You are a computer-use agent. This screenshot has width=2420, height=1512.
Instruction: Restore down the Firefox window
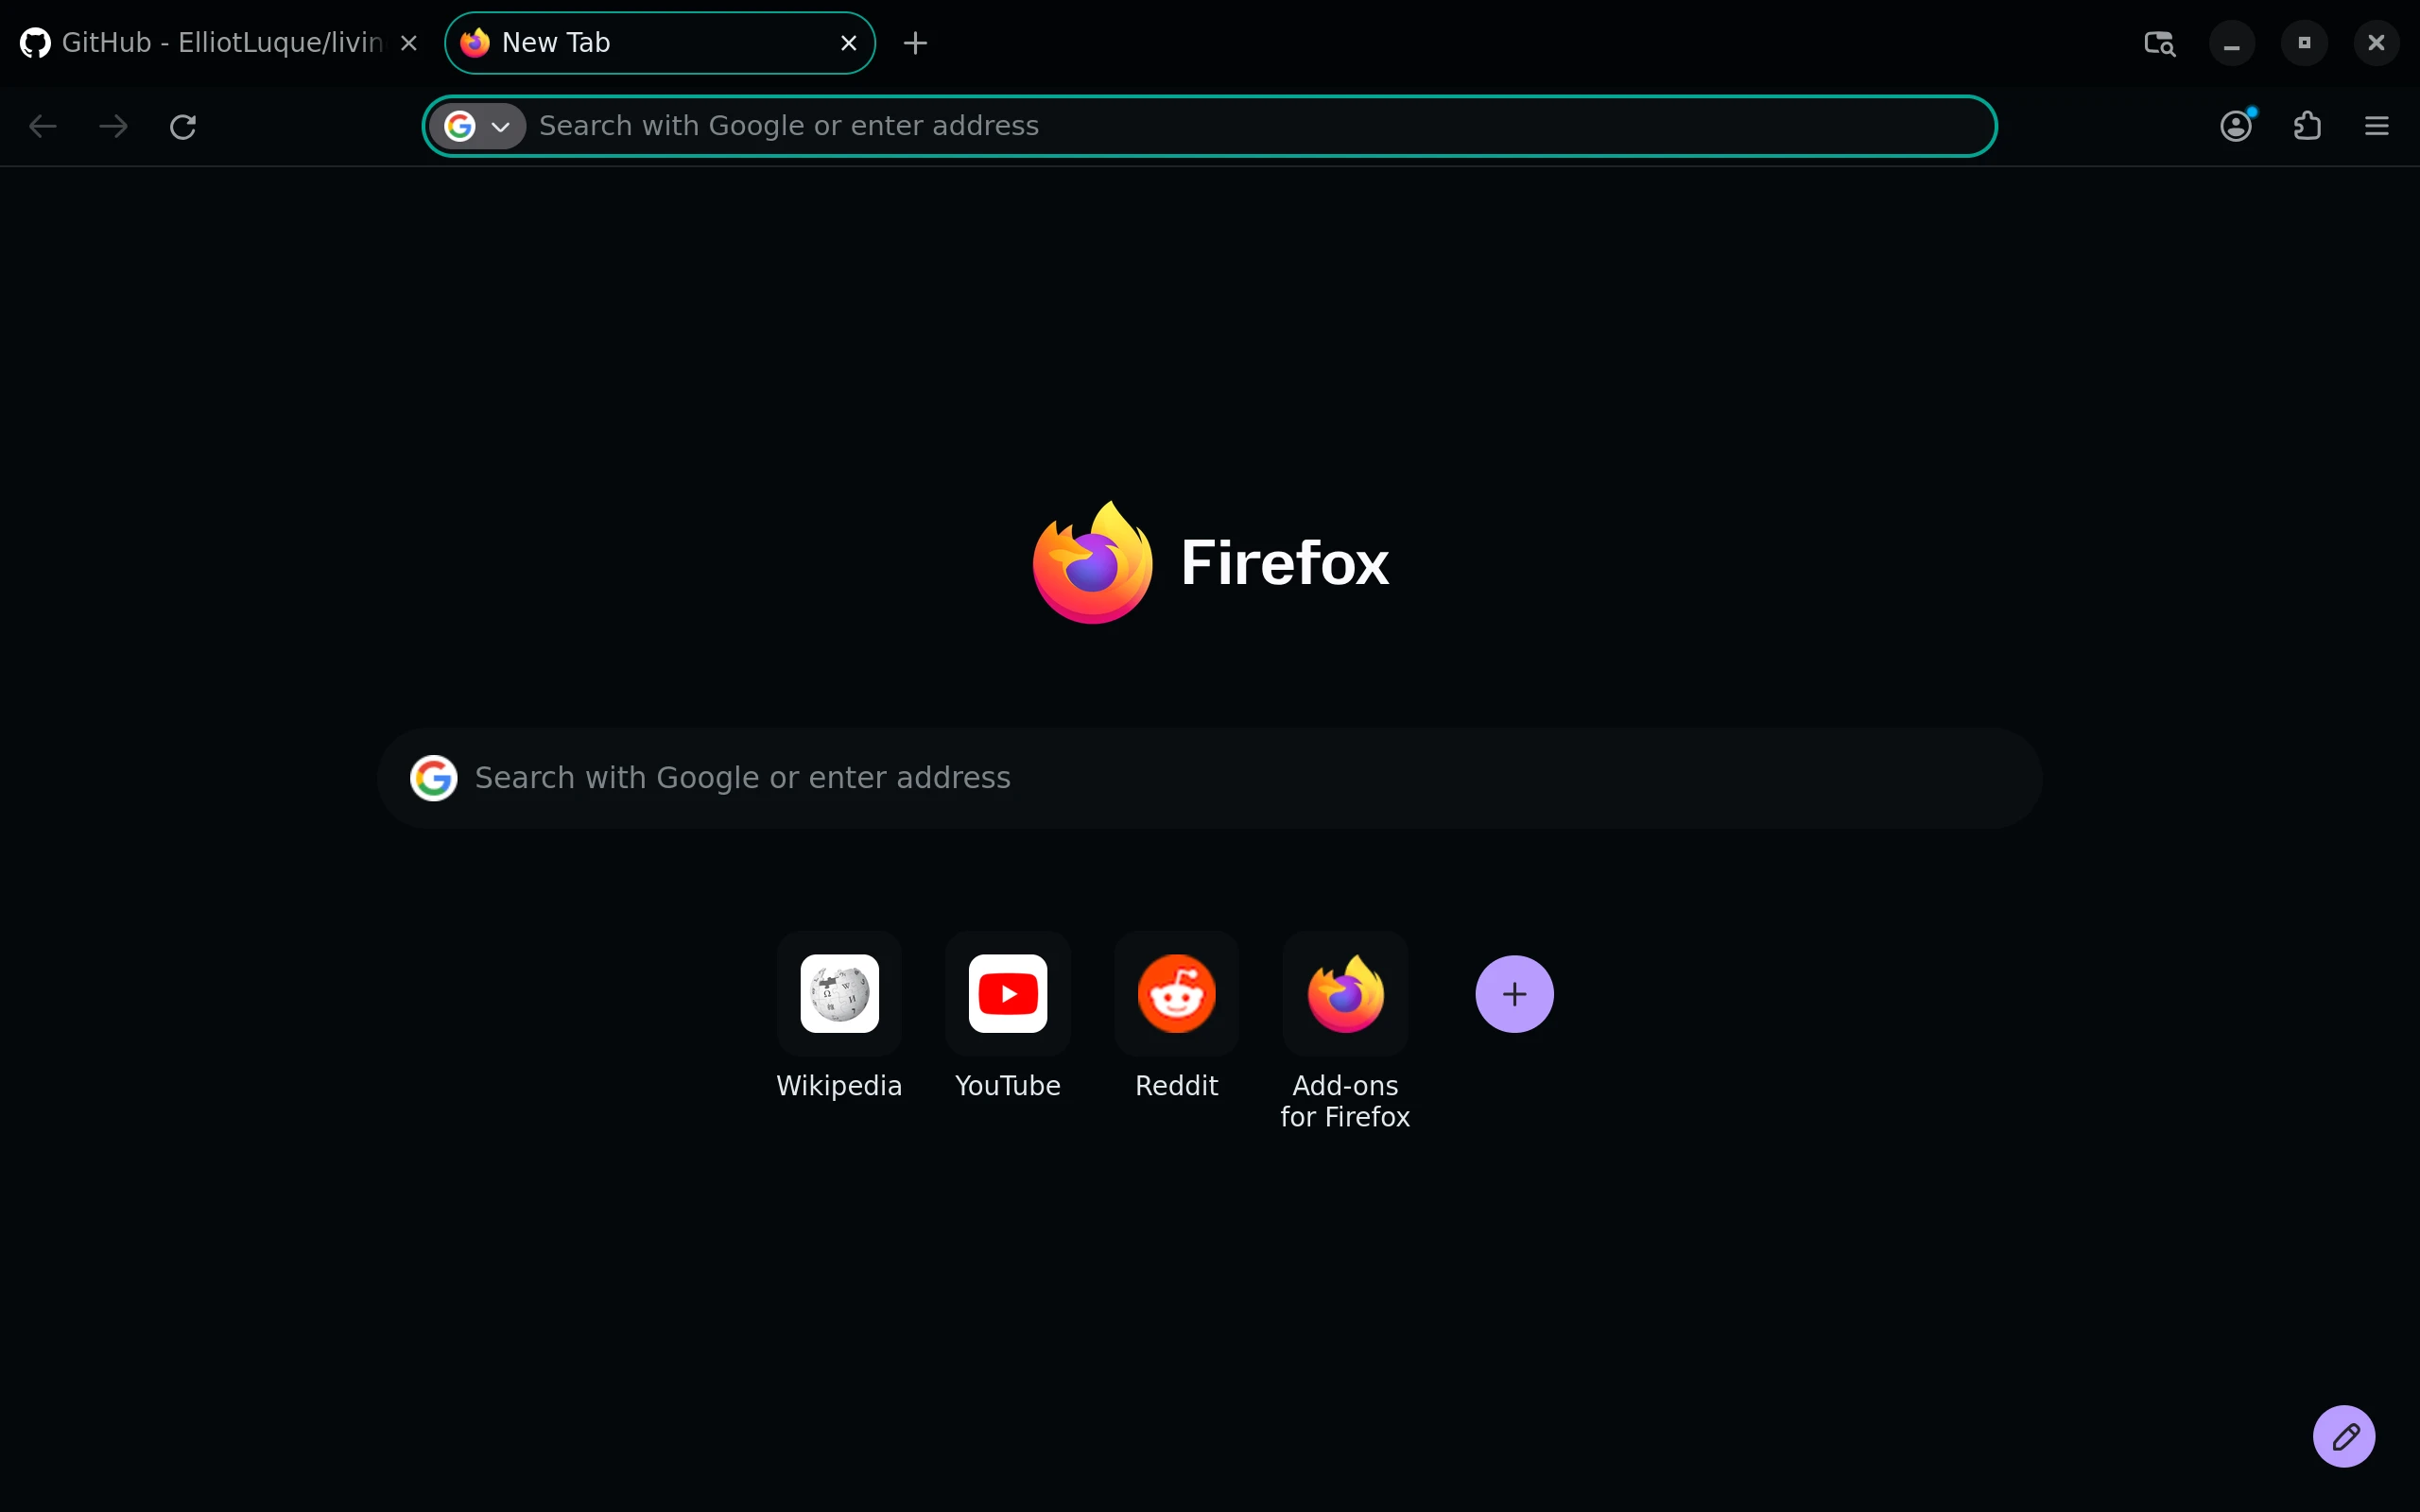pos(2304,43)
